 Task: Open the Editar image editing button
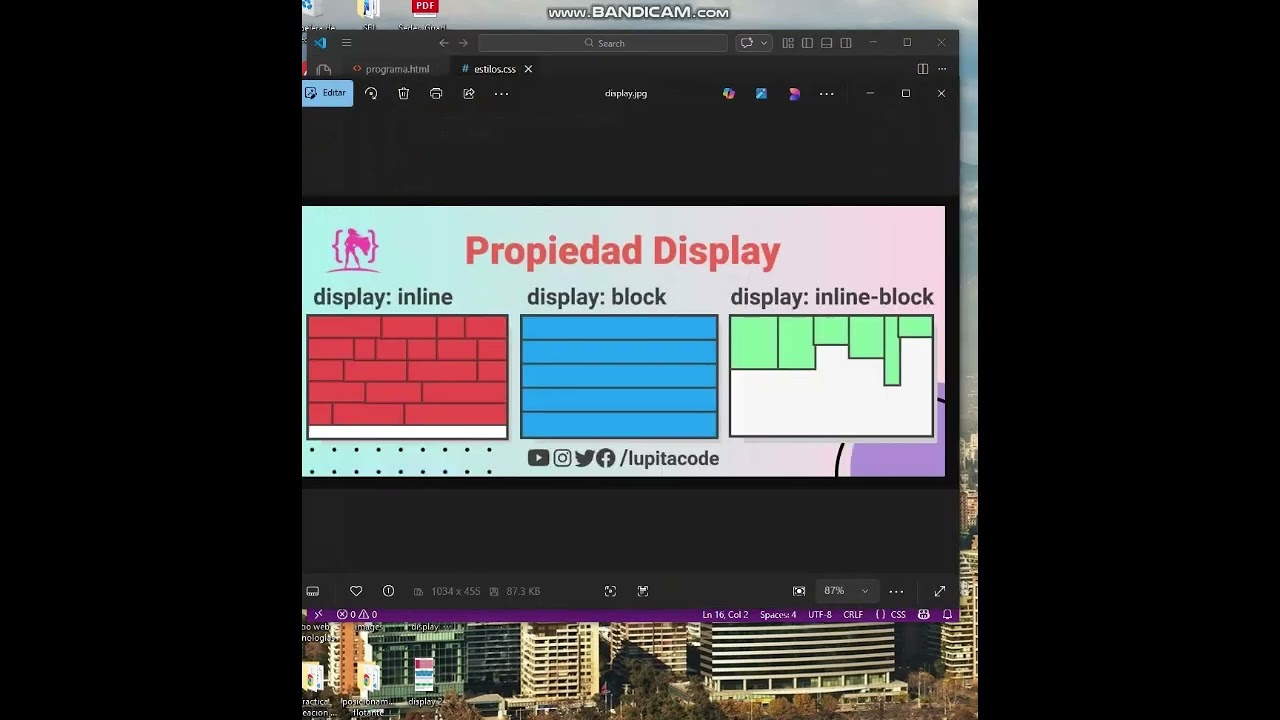point(328,93)
